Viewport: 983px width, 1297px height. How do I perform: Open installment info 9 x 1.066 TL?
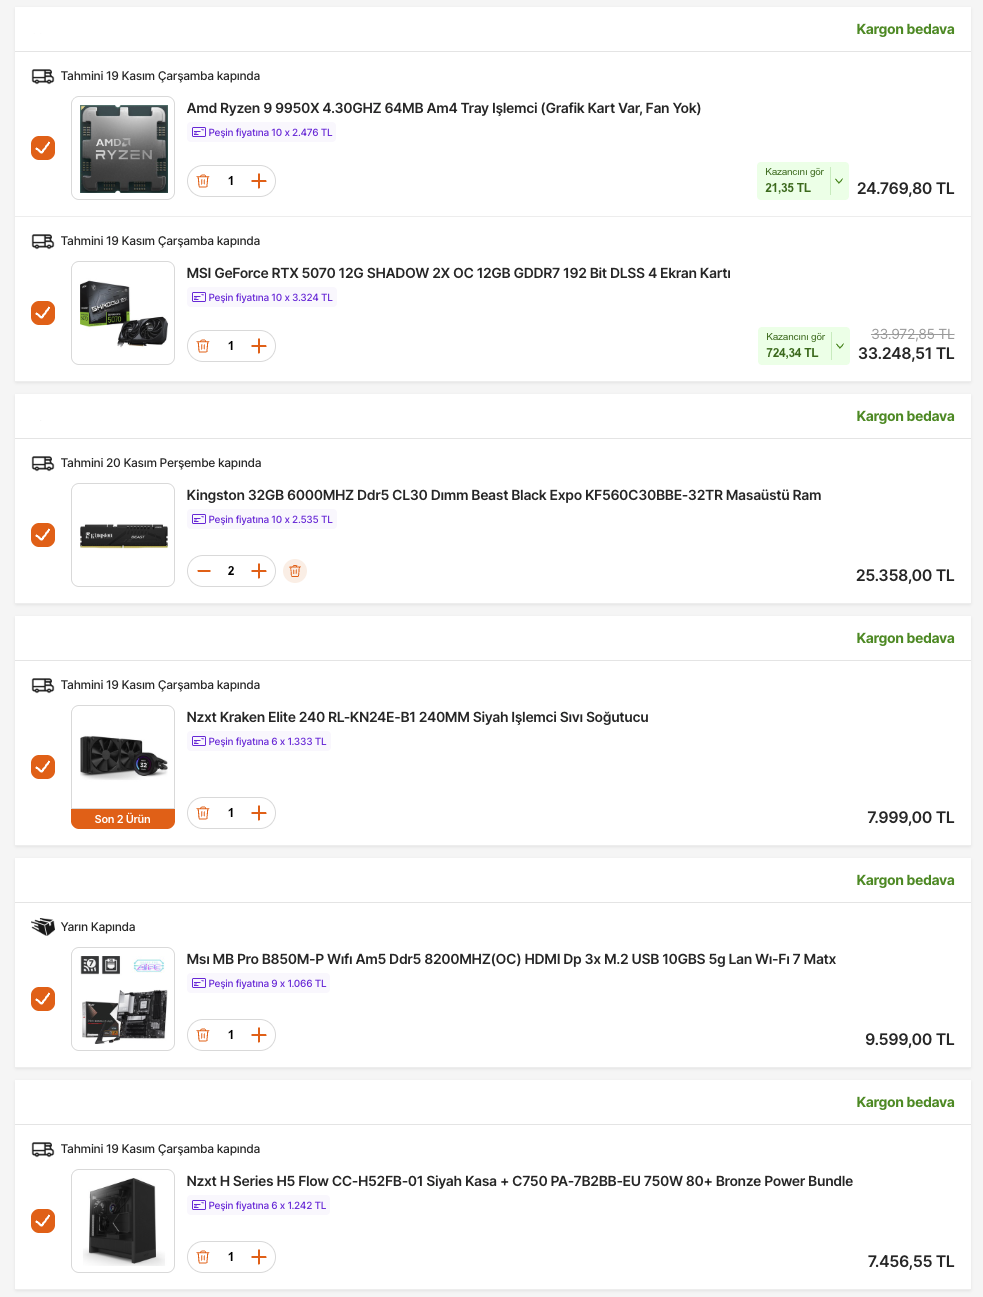(x=259, y=984)
